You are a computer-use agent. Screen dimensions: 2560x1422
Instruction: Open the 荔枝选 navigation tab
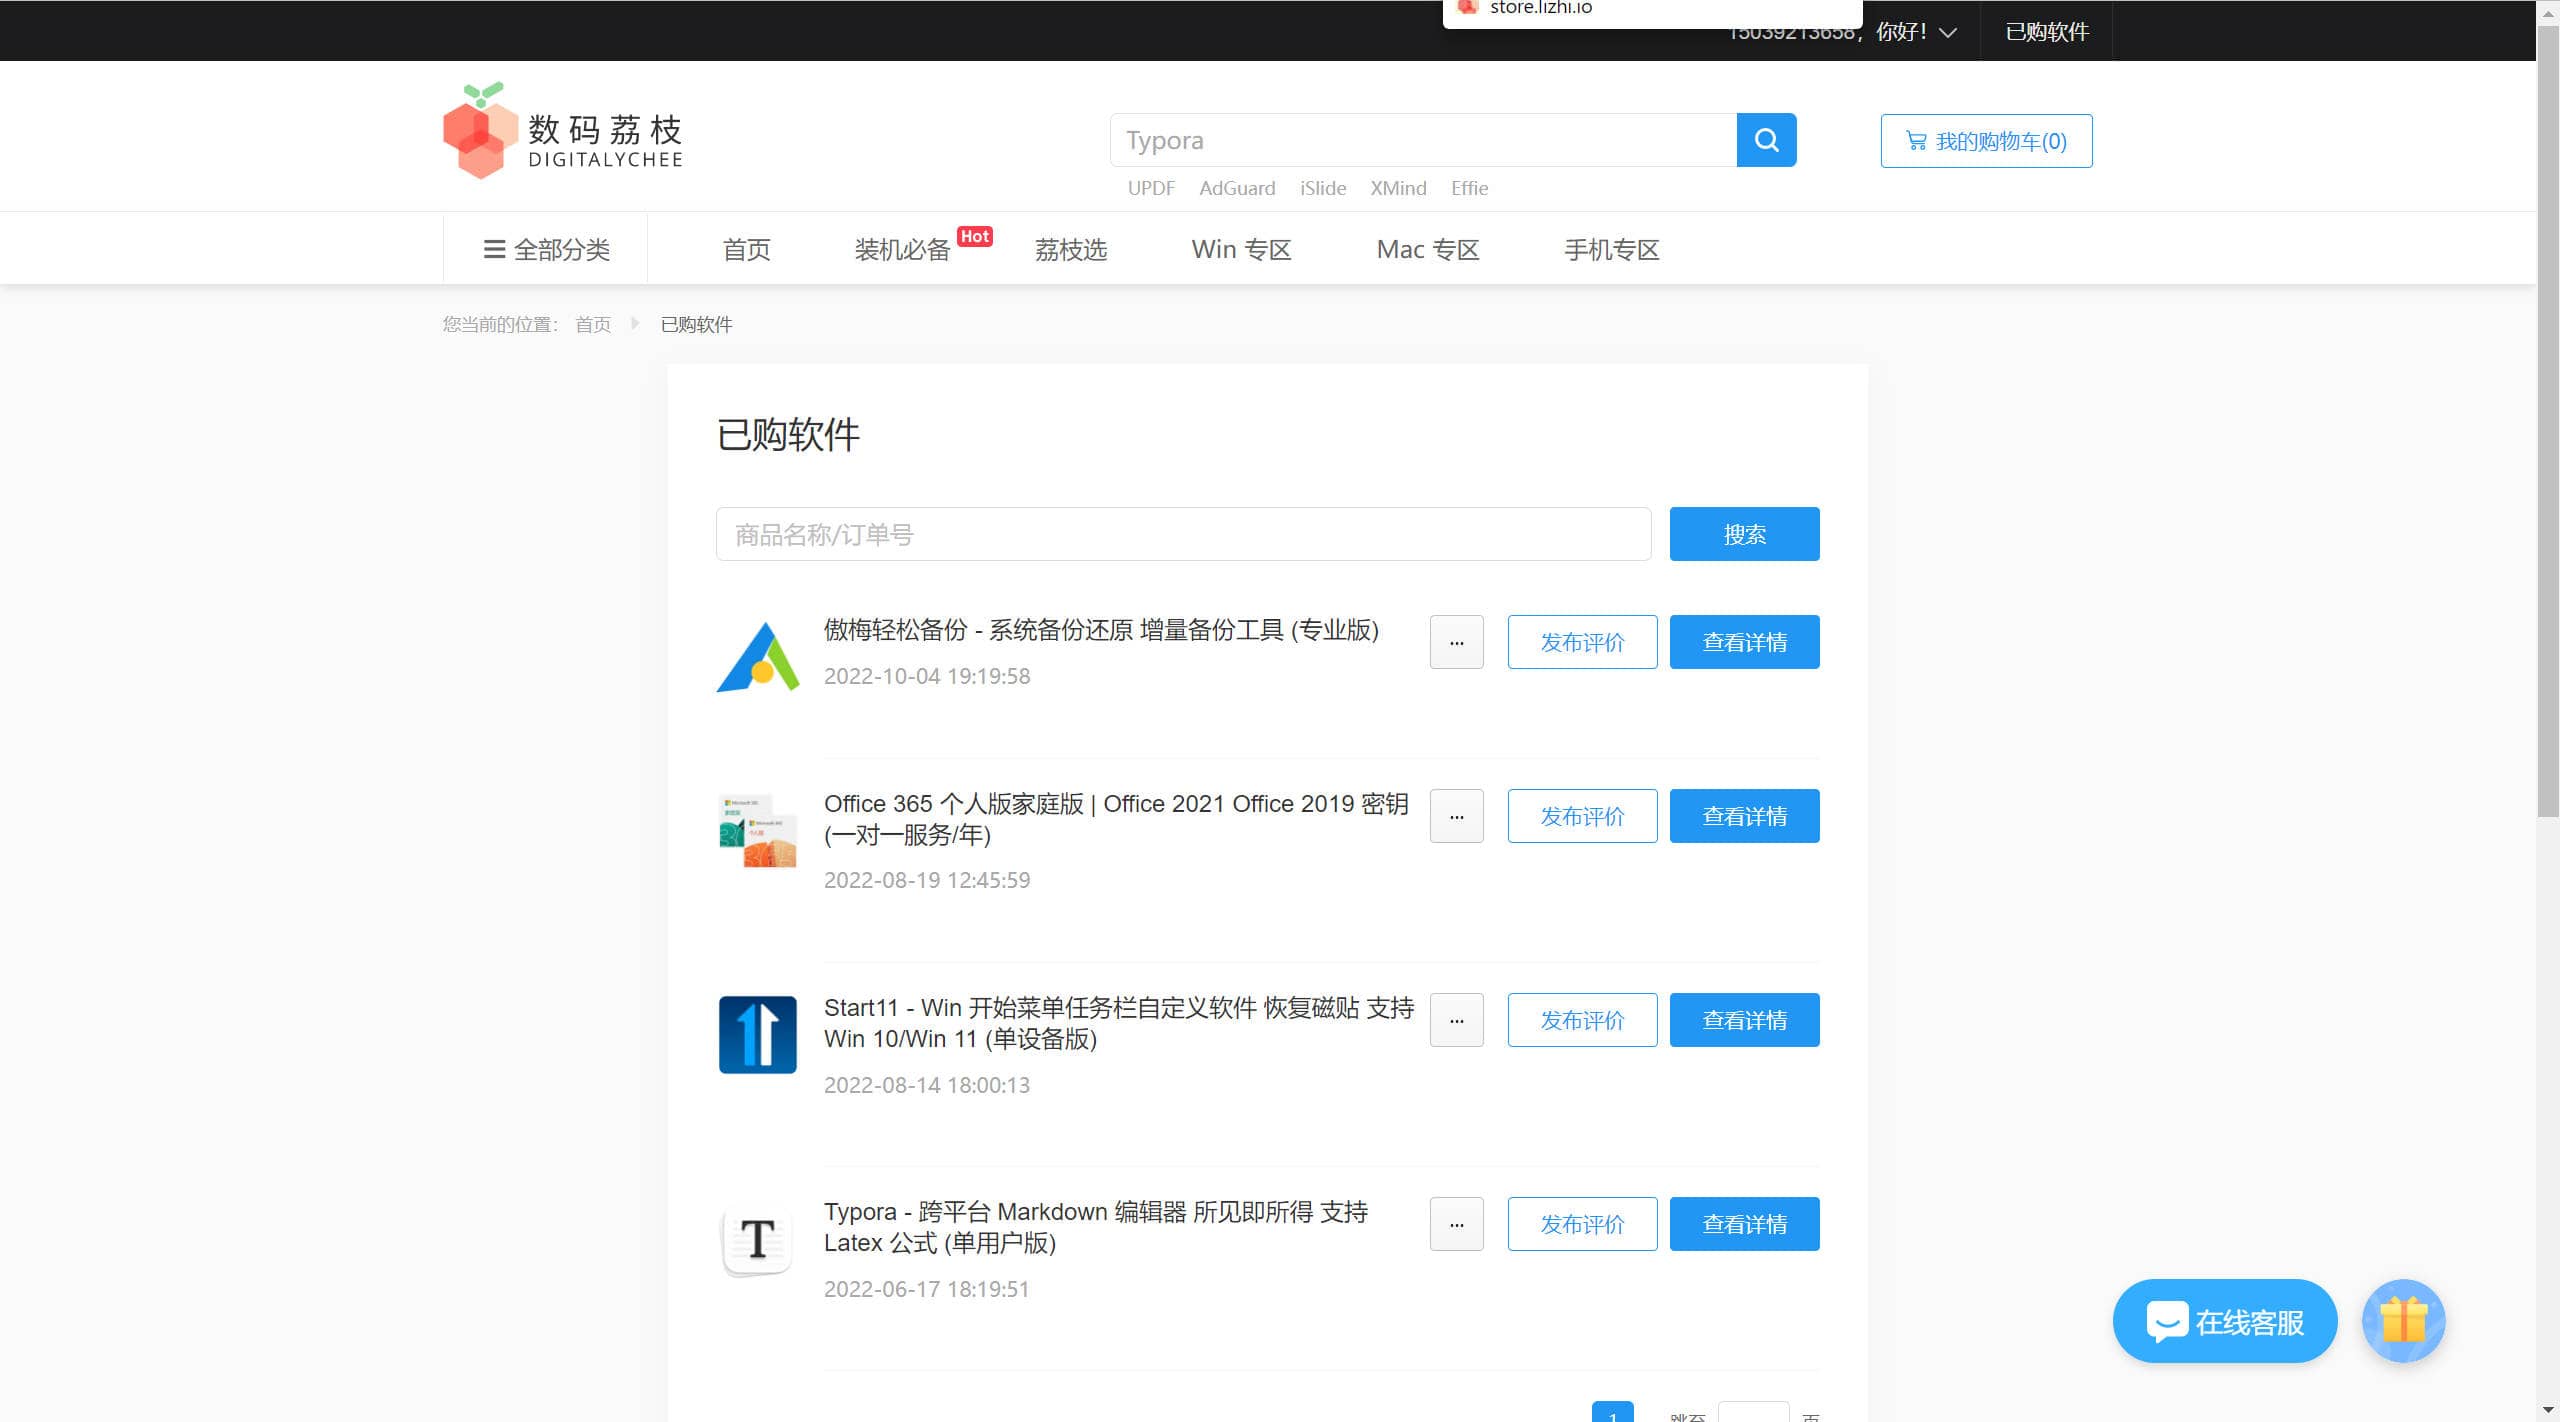(1071, 249)
